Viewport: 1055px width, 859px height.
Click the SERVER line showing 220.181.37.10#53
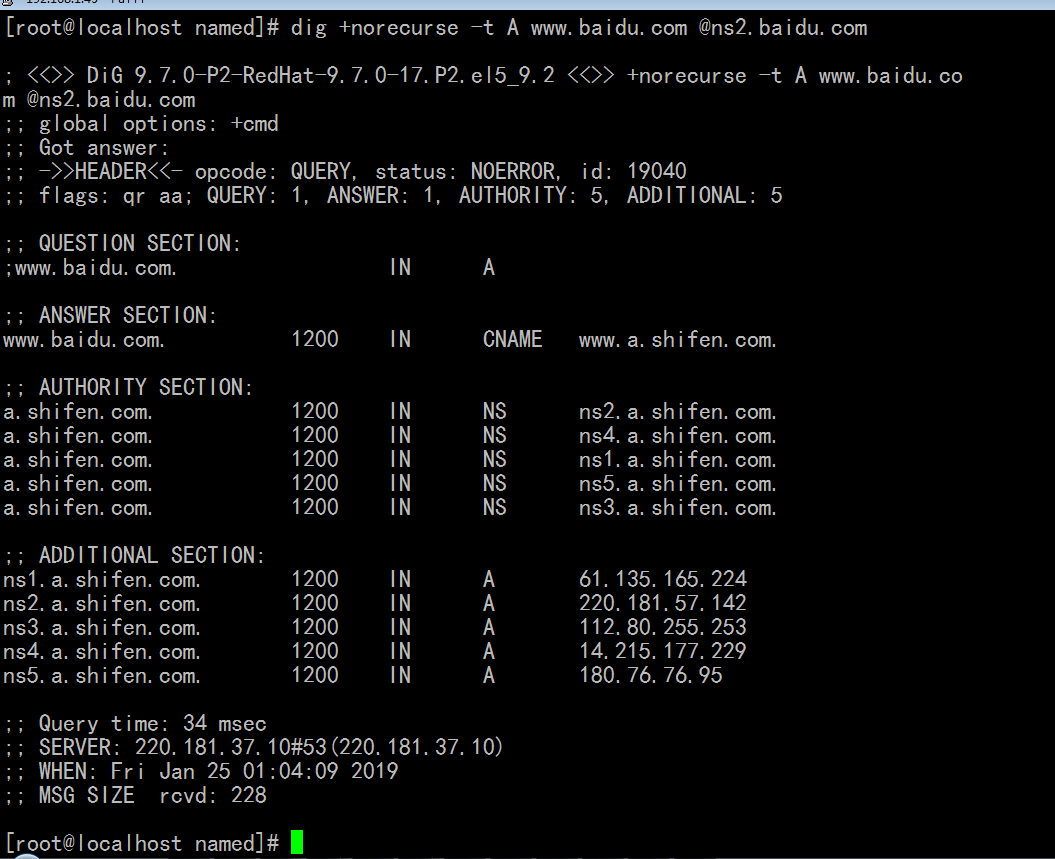[254, 747]
